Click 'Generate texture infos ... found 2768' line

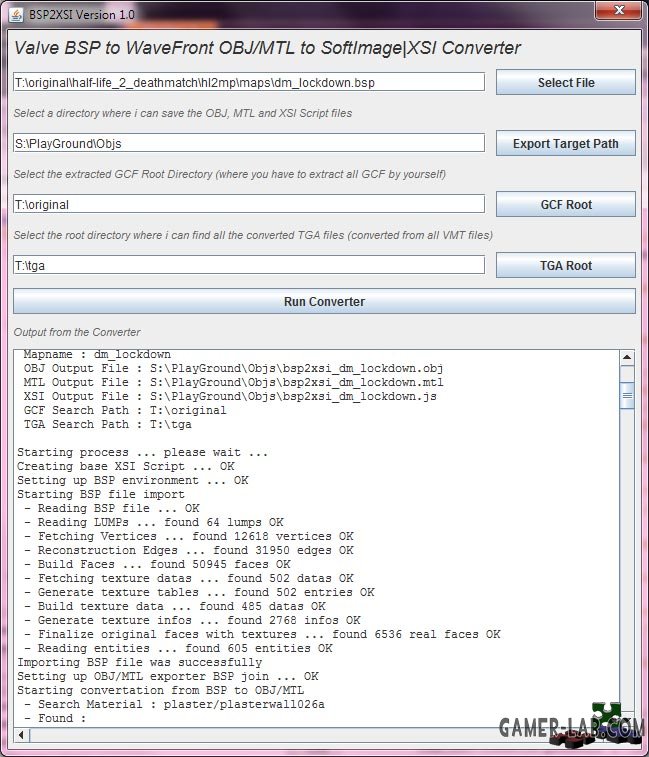[192, 620]
